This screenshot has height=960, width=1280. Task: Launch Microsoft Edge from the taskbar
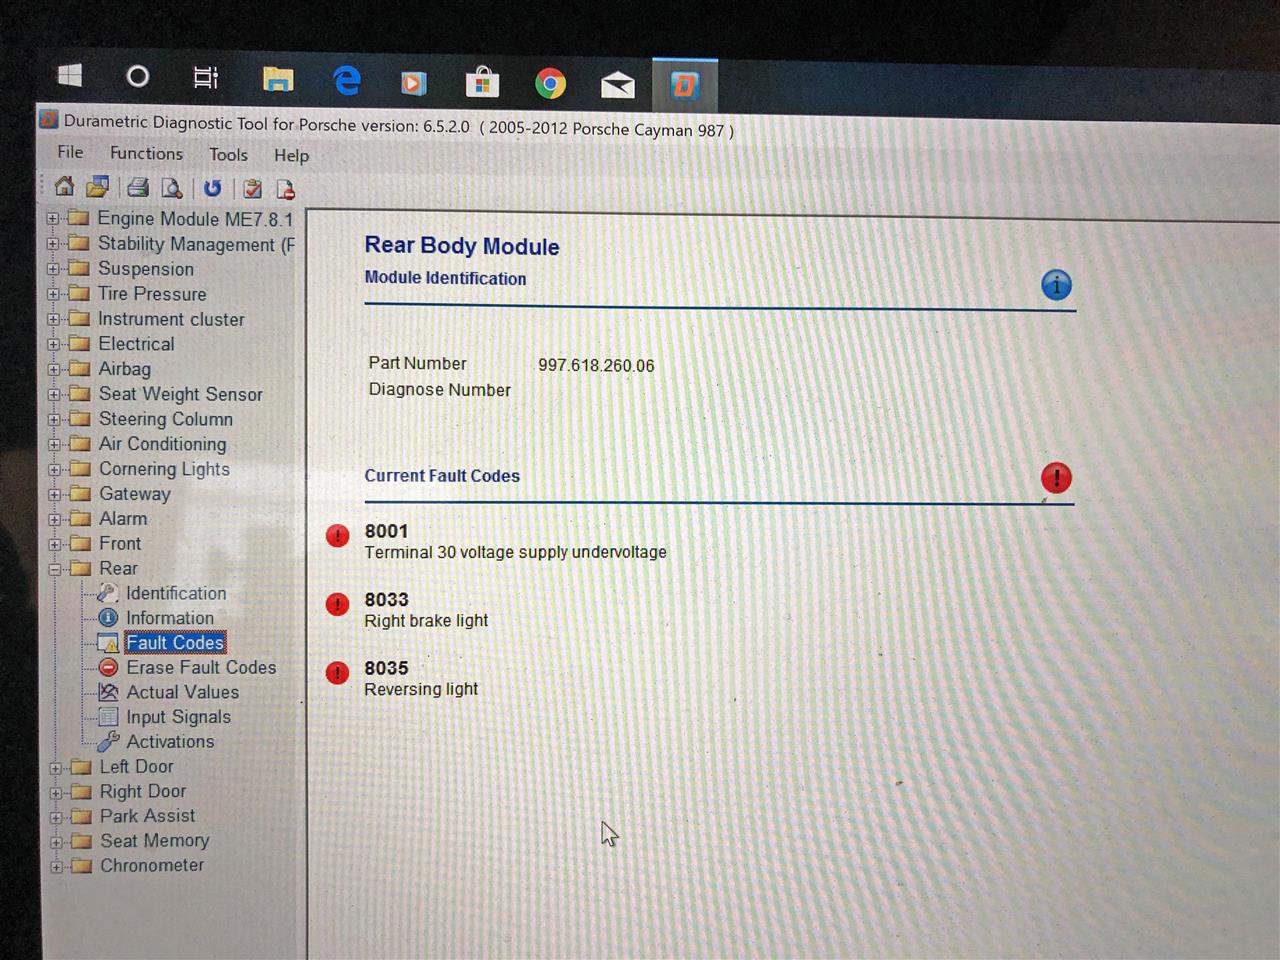click(x=346, y=81)
